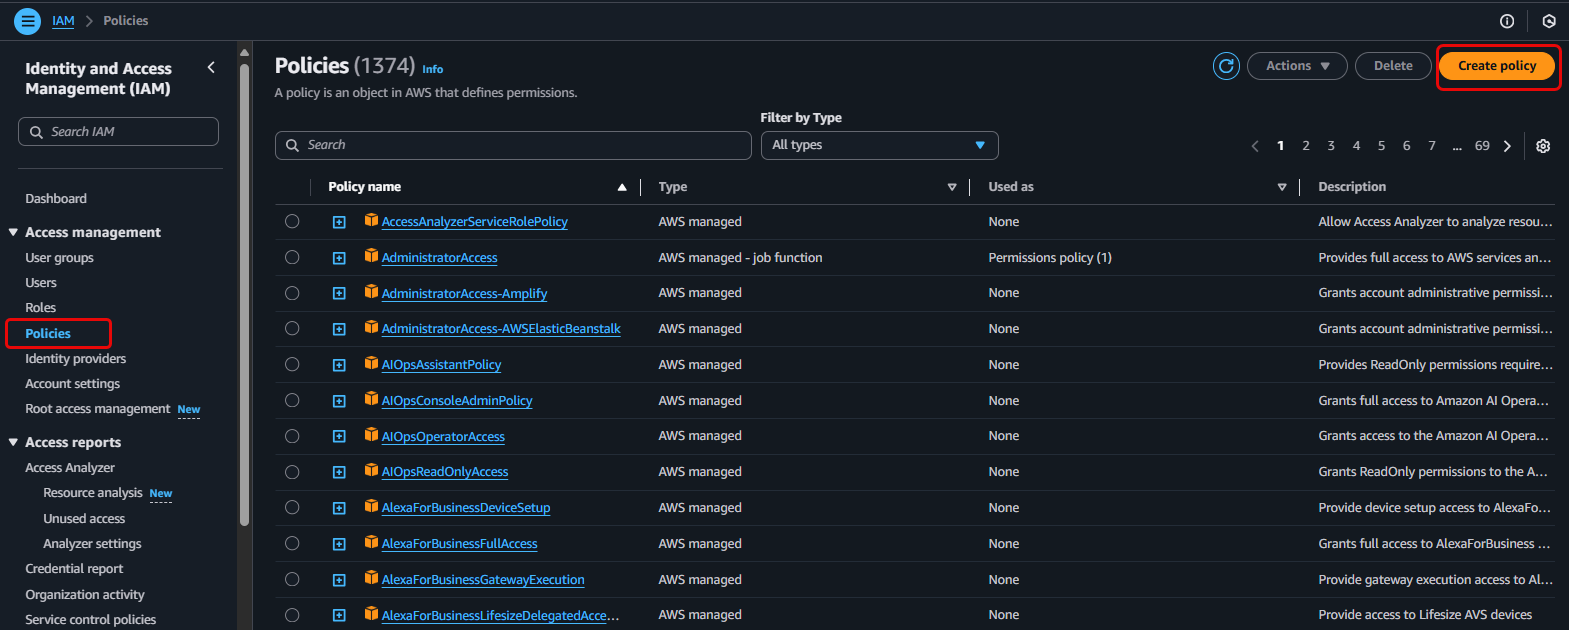Image resolution: width=1569 pixels, height=630 pixels.
Task: Click the policies Search field
Action: tap(513, 145)
